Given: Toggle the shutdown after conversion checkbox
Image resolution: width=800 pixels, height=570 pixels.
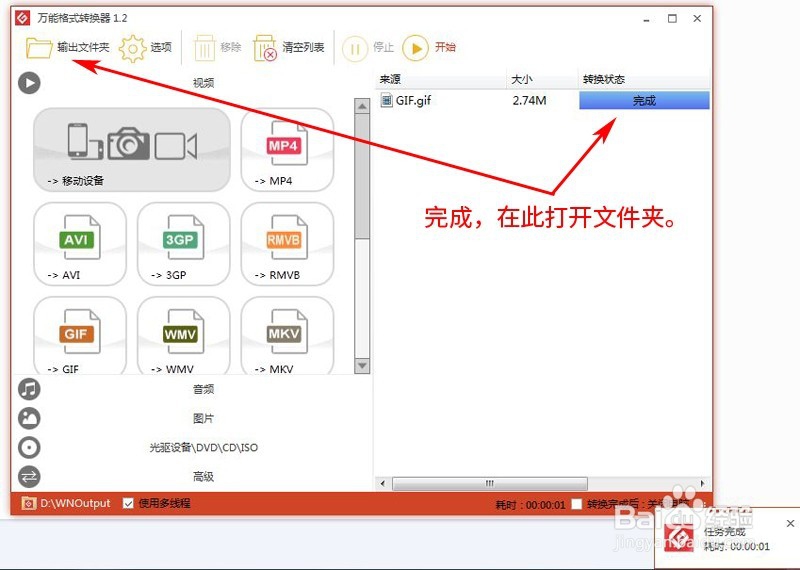Looking at the screenshot, I should tap(577, 504).
